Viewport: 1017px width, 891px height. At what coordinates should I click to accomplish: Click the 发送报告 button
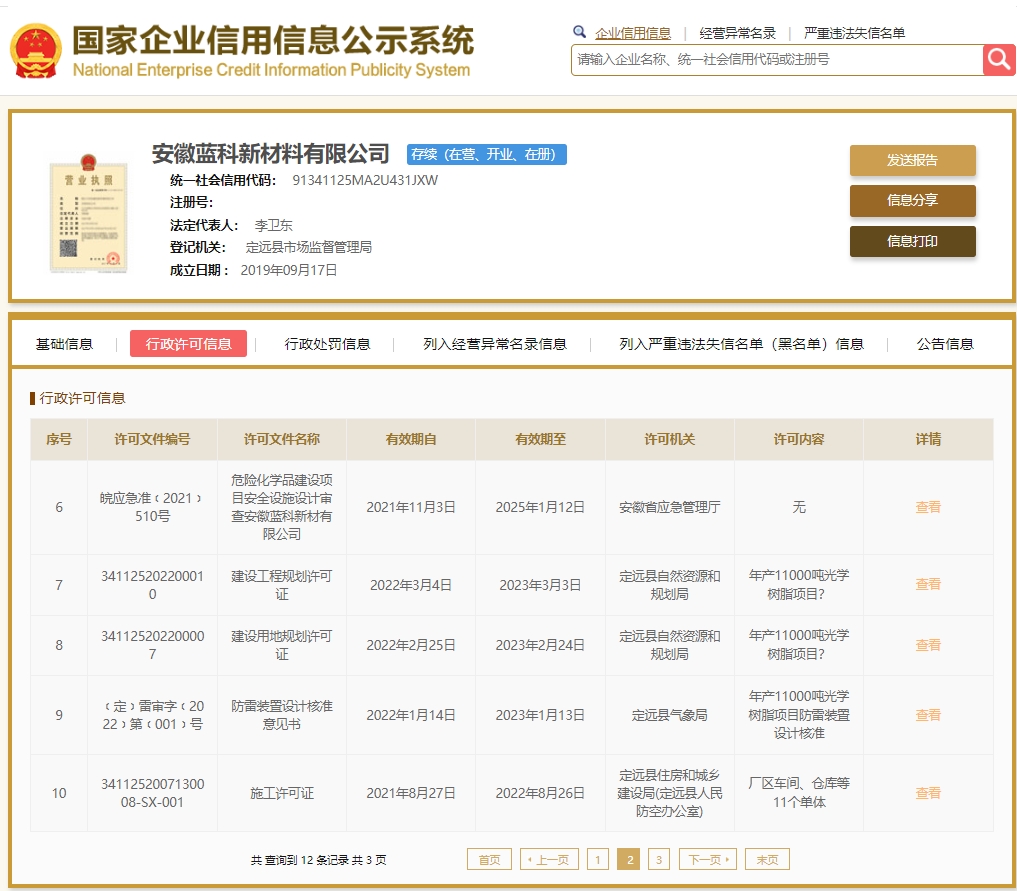(x=913, y=160)
